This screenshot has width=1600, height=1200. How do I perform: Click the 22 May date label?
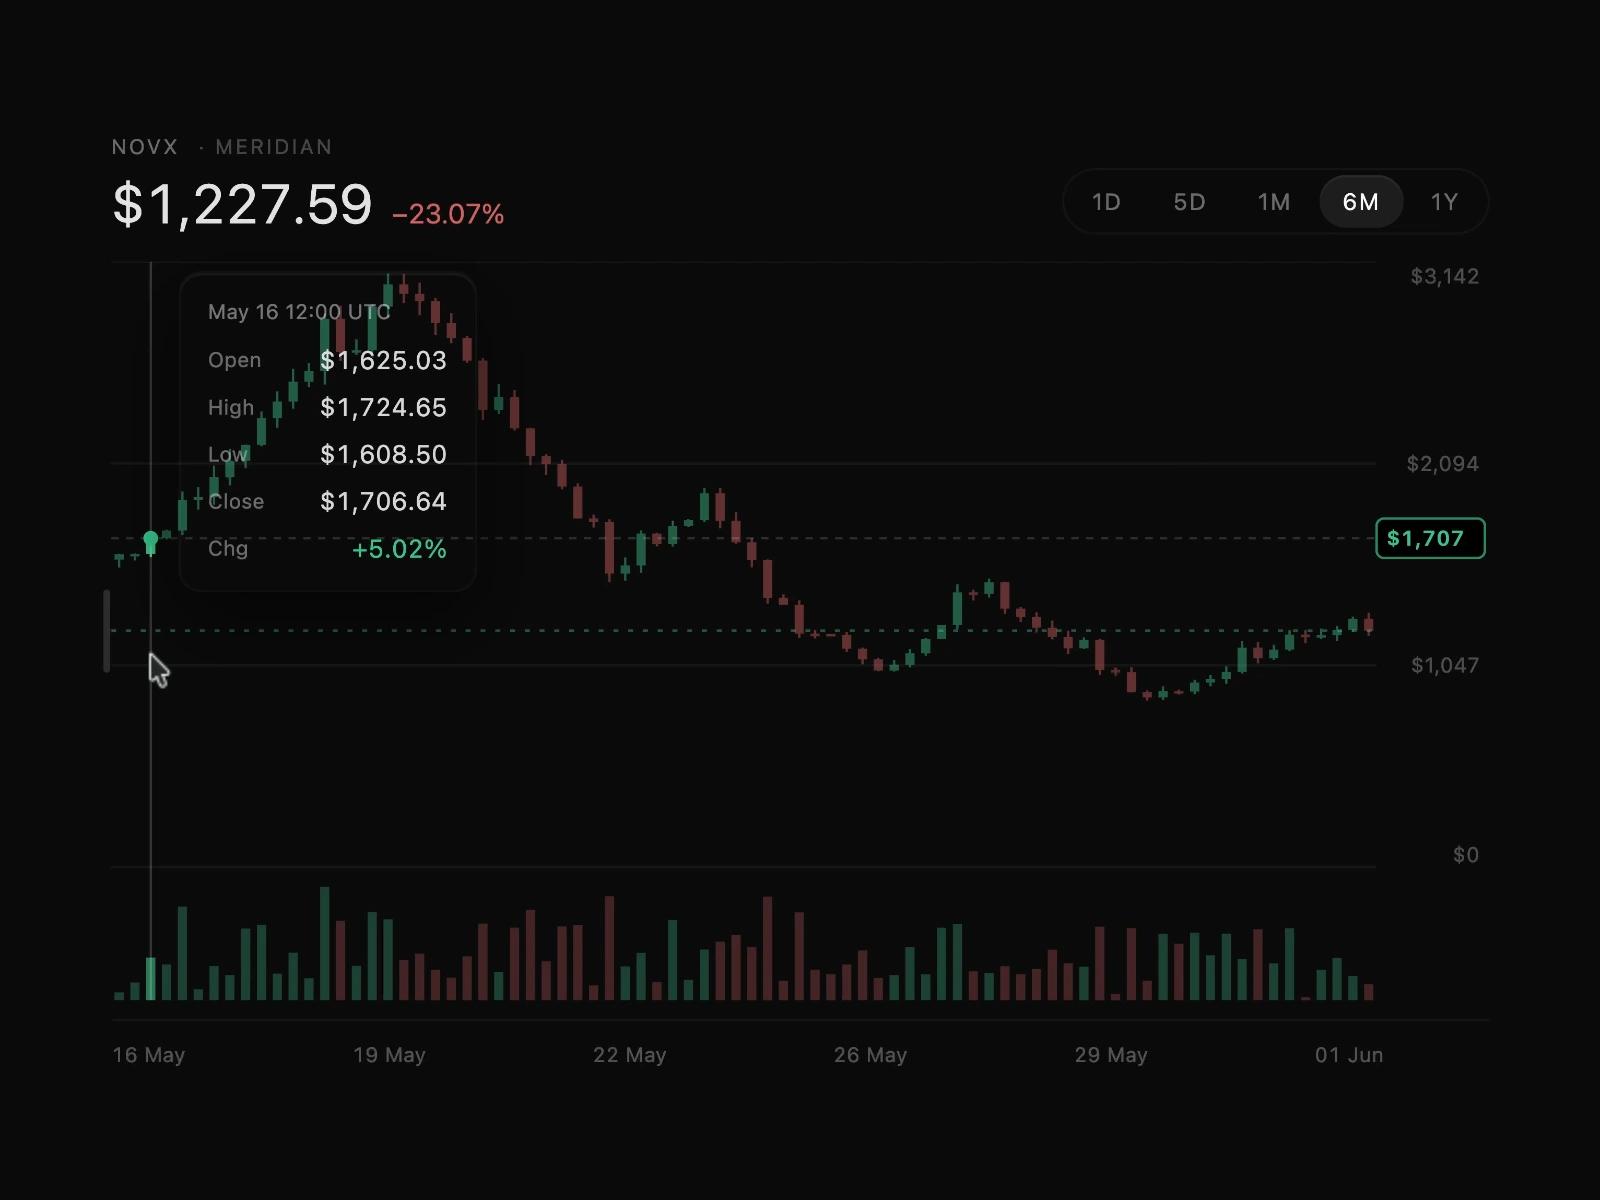click(629, 1055)
